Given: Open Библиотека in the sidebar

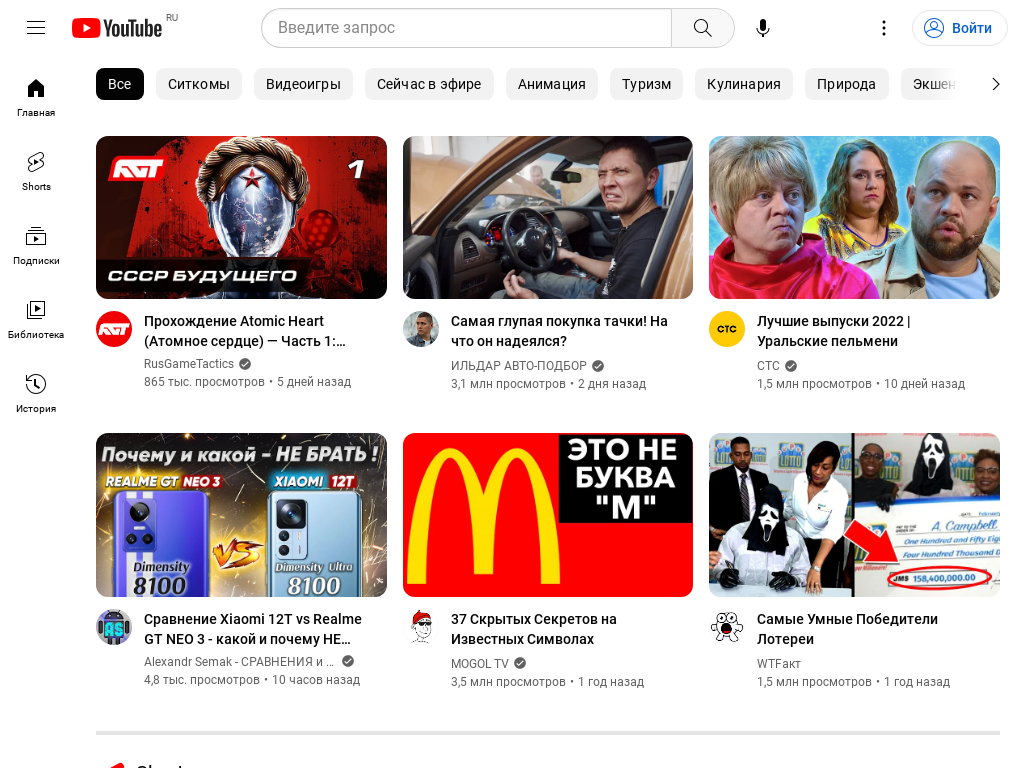Looking at the screenshot, I should (36, 319).
